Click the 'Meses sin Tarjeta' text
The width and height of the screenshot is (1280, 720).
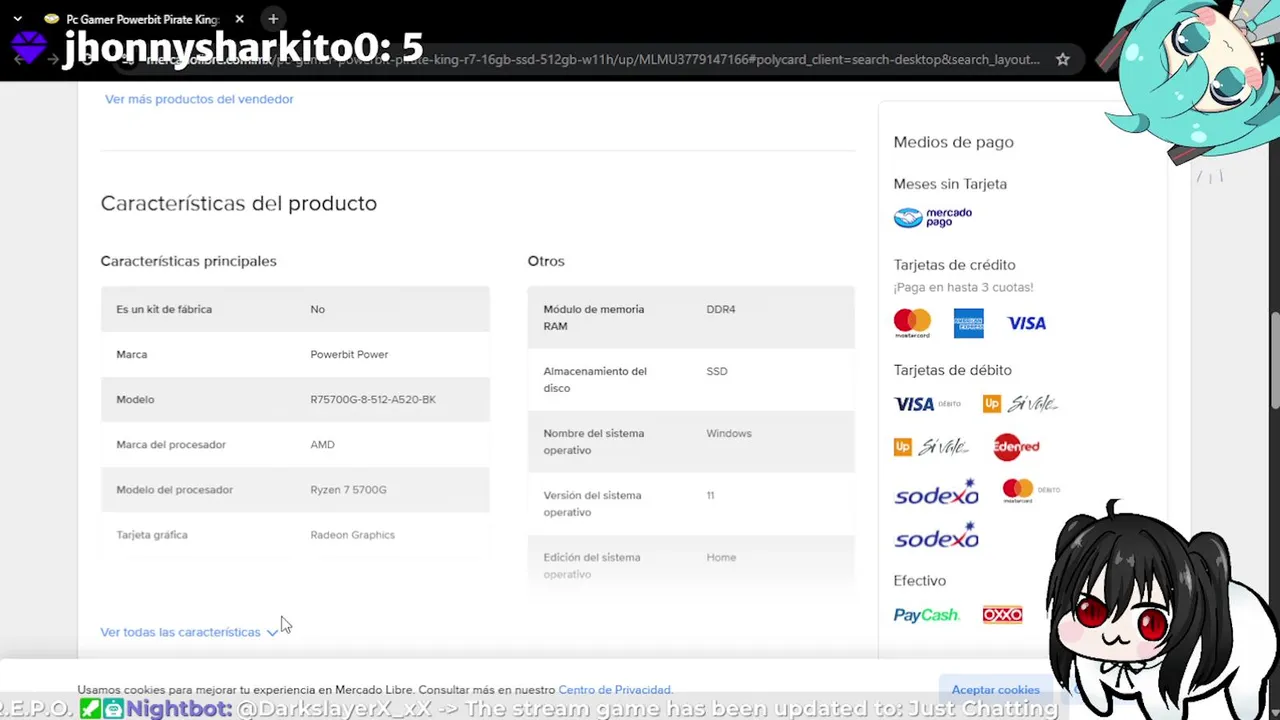(x=950, y=184)
